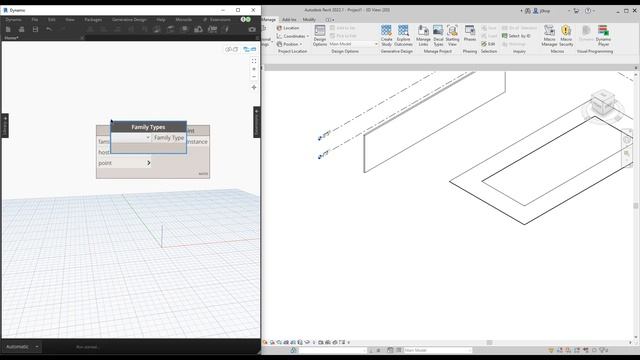Click host input port on node
Image resolution: width=640 pixels, height=360 pixels.
pyautogui.click(x=104, y=152)
